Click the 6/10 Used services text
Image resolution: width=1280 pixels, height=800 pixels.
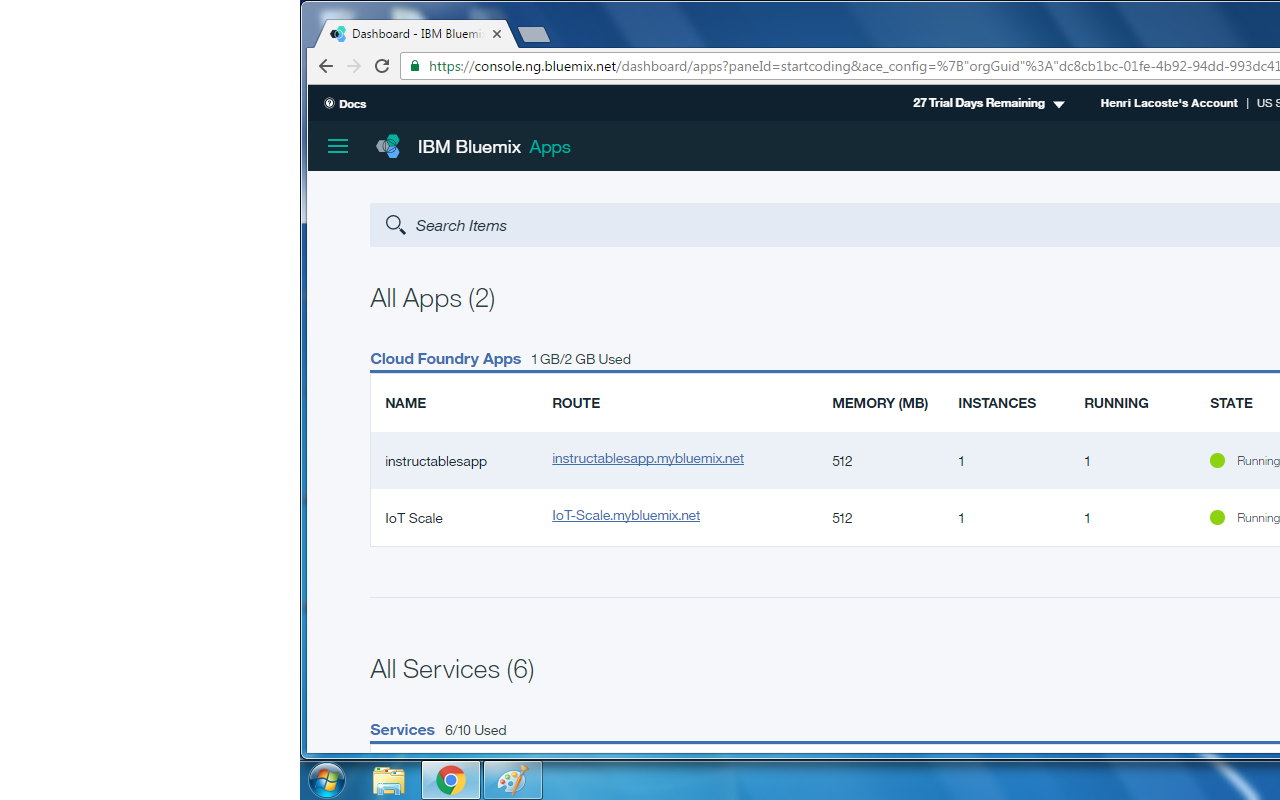pos(476,731)
